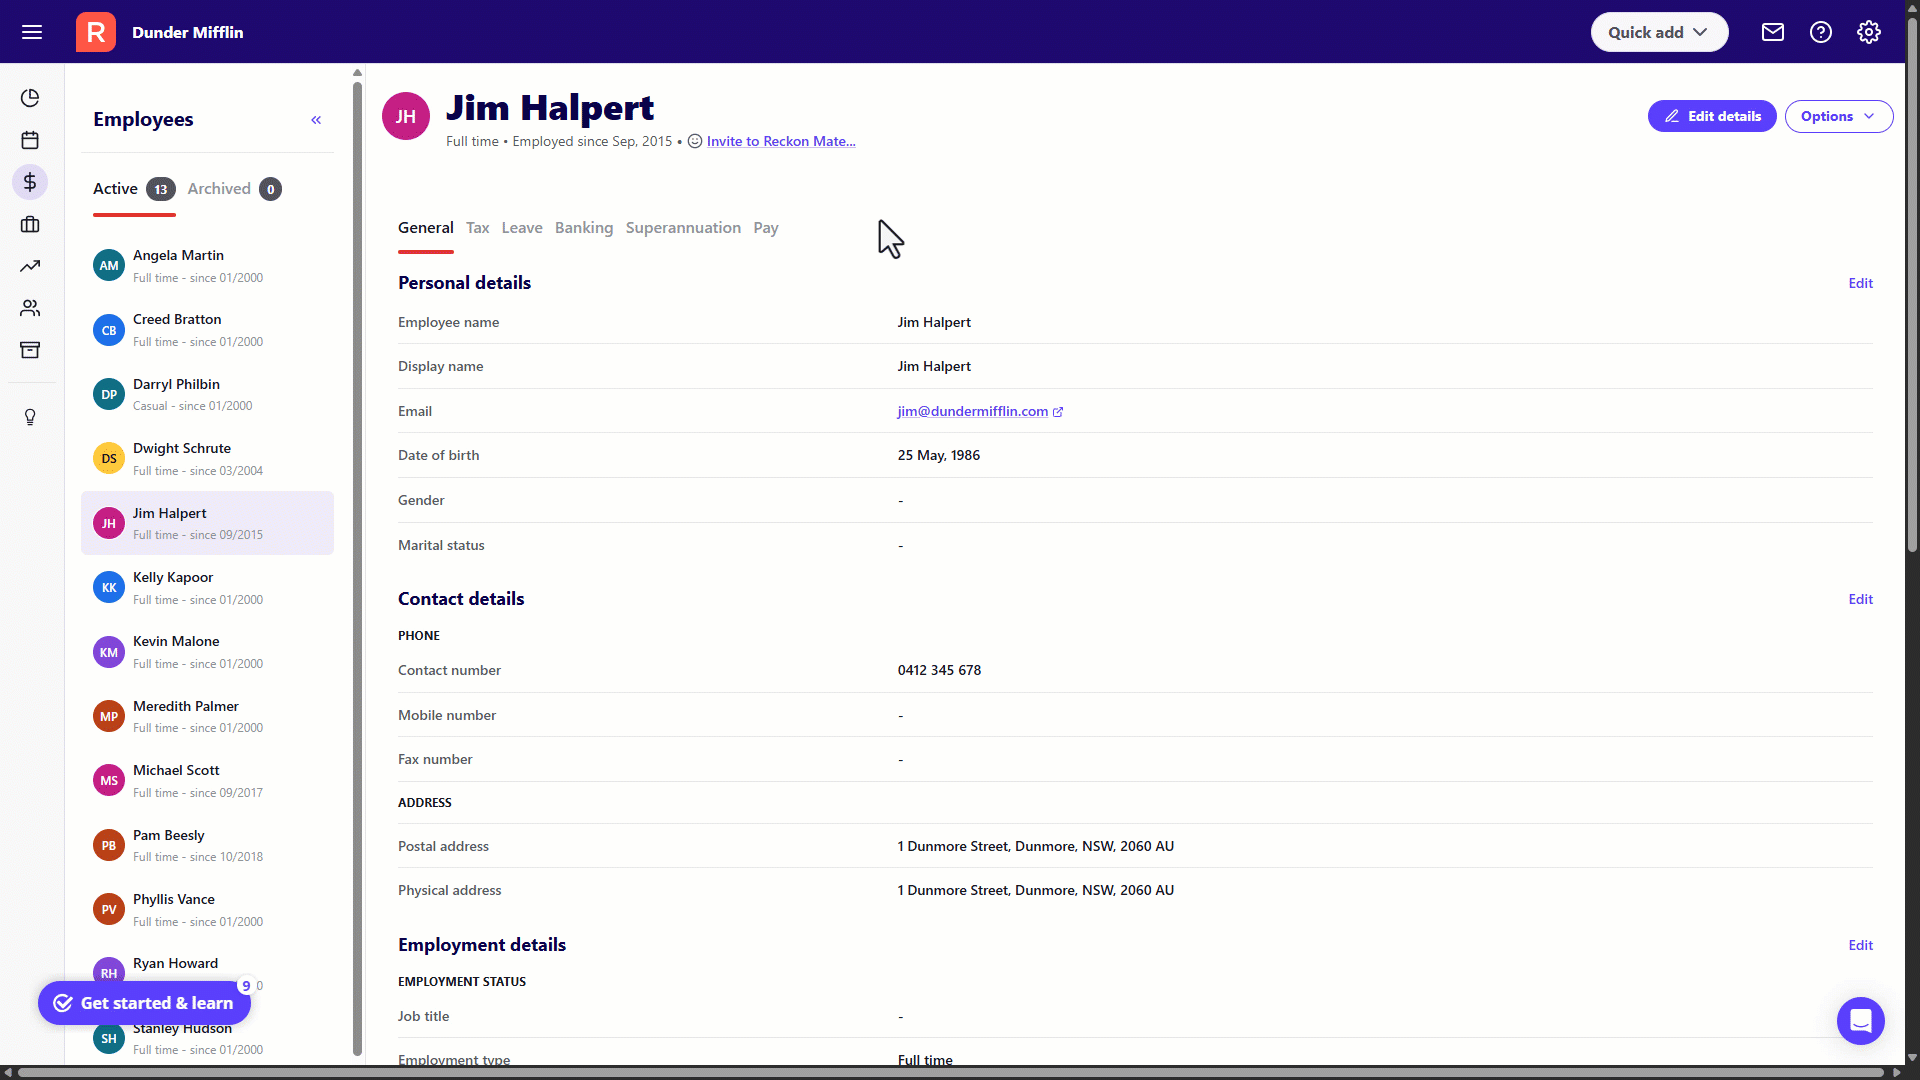
Task: Select Ryan Howard in employee list
Action: pyautogui.click(x=207, y=973)
